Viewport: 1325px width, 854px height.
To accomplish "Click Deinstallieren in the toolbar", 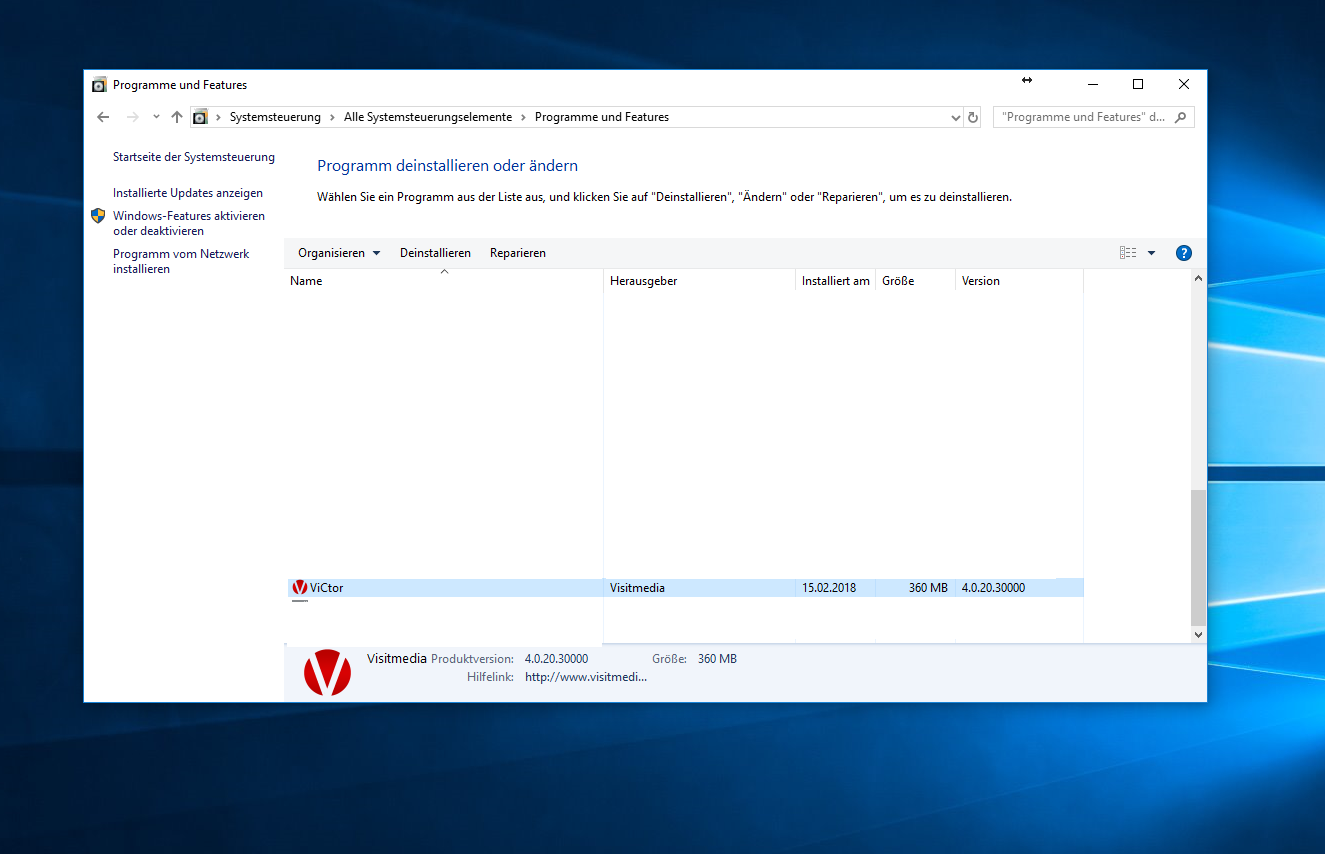I will (435, 253).
